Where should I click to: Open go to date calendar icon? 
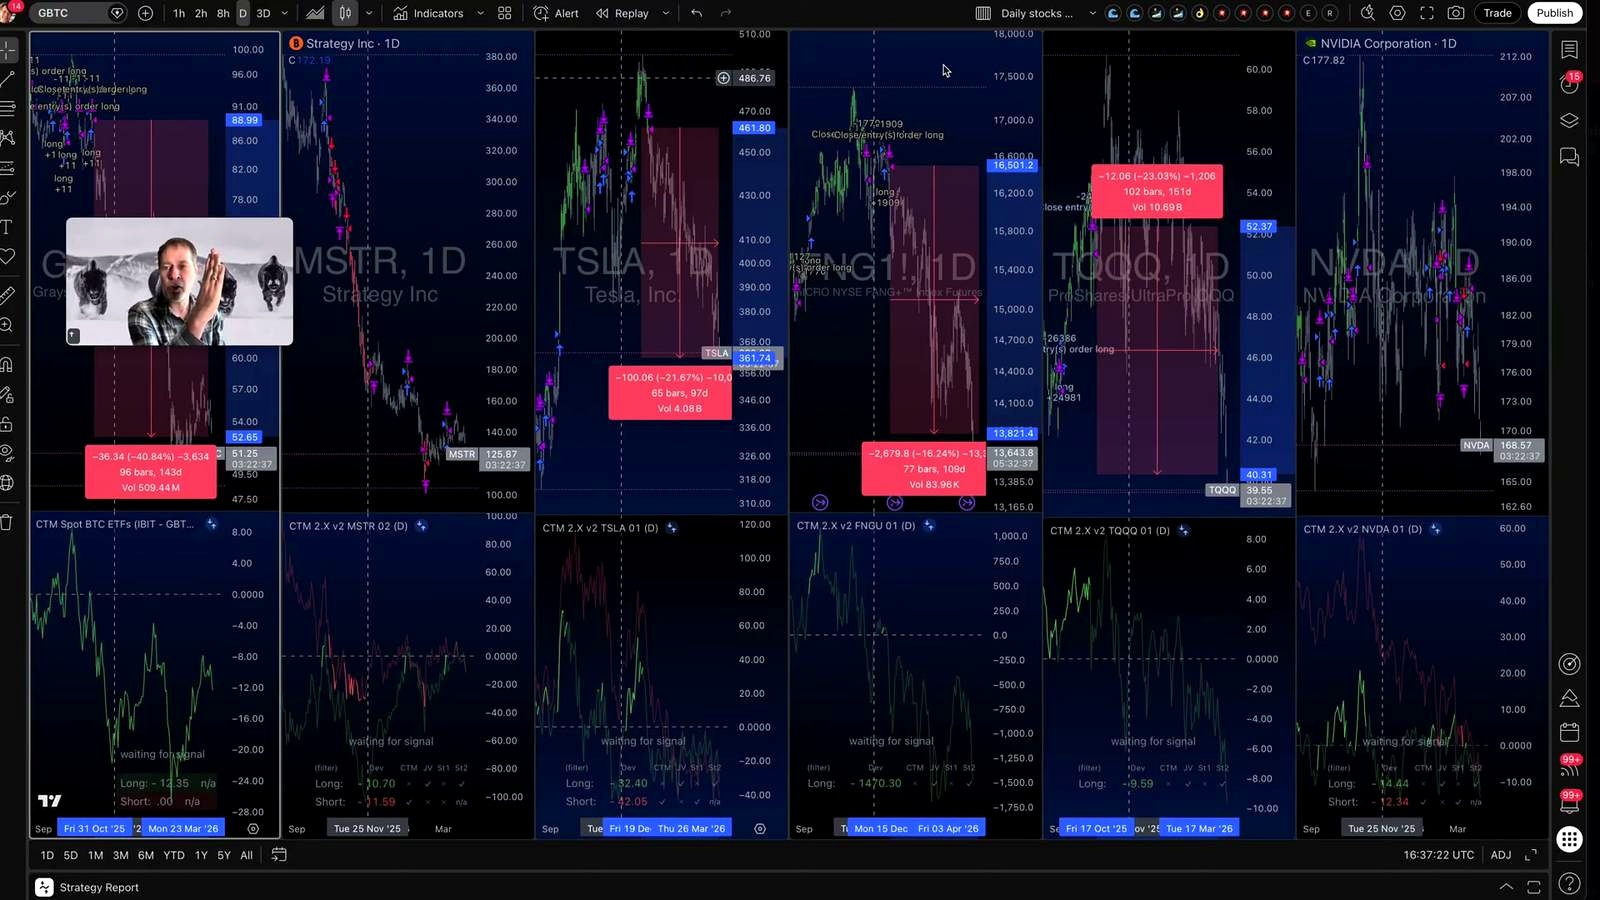(279, 855)
